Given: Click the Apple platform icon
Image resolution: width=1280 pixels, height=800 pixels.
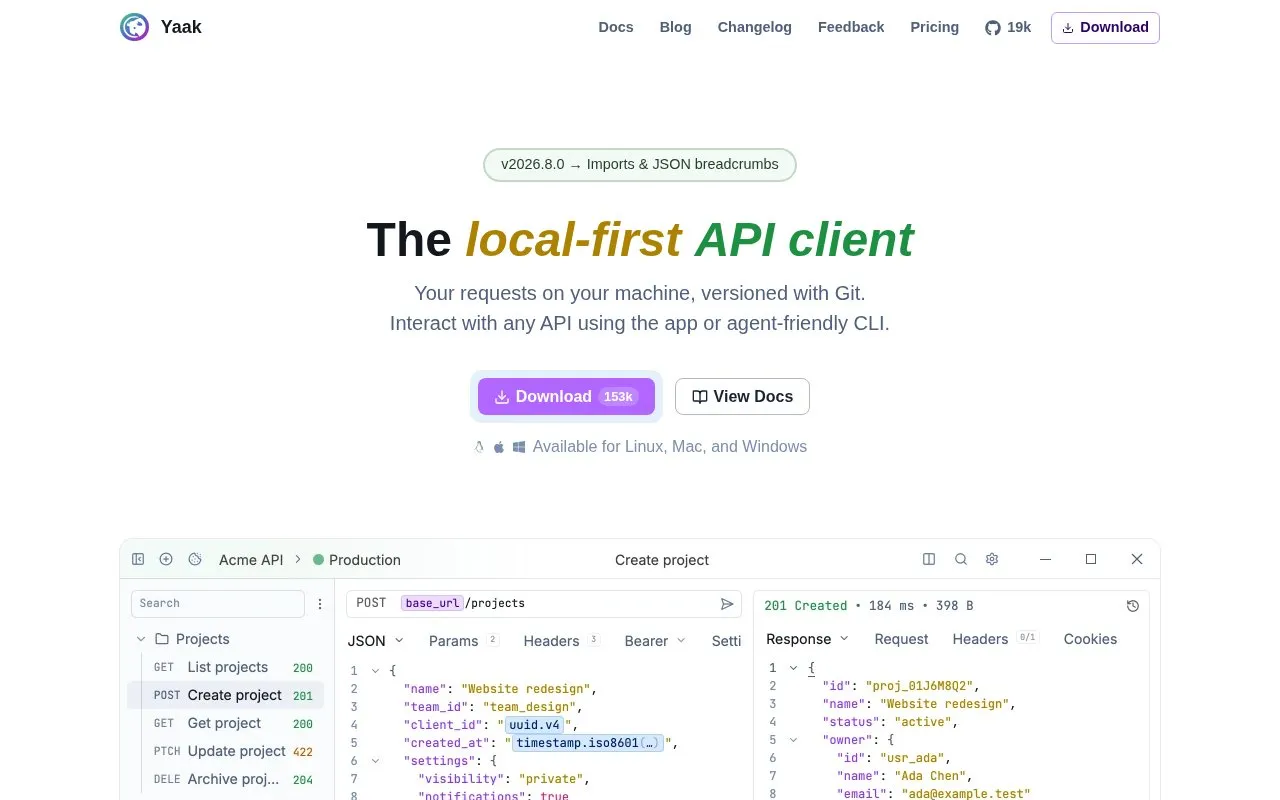Looking at the screenshot, I should (499, 447).
